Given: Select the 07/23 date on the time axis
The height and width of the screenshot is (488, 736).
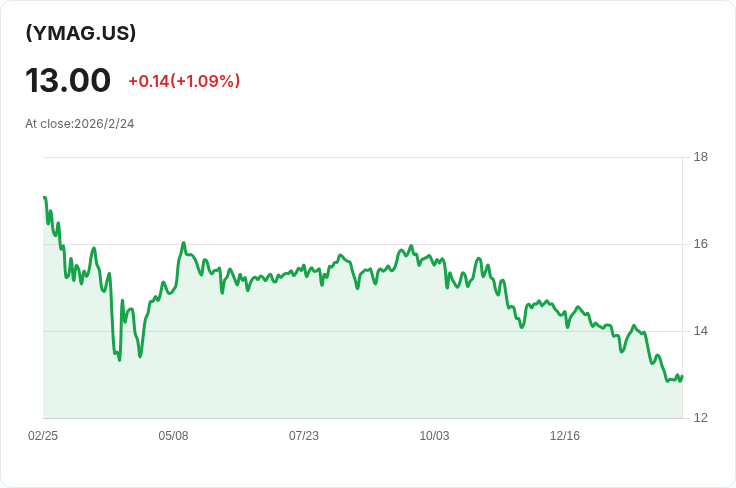Looking at the screenshot, I should coord(304,436).
